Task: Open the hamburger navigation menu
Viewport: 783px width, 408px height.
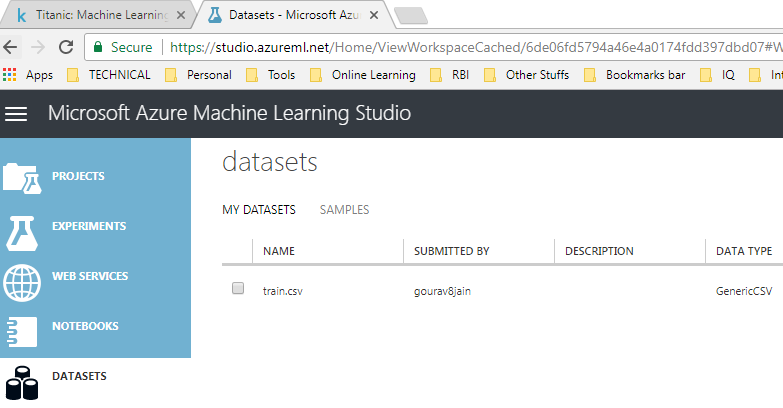Action: coord(16,113)
